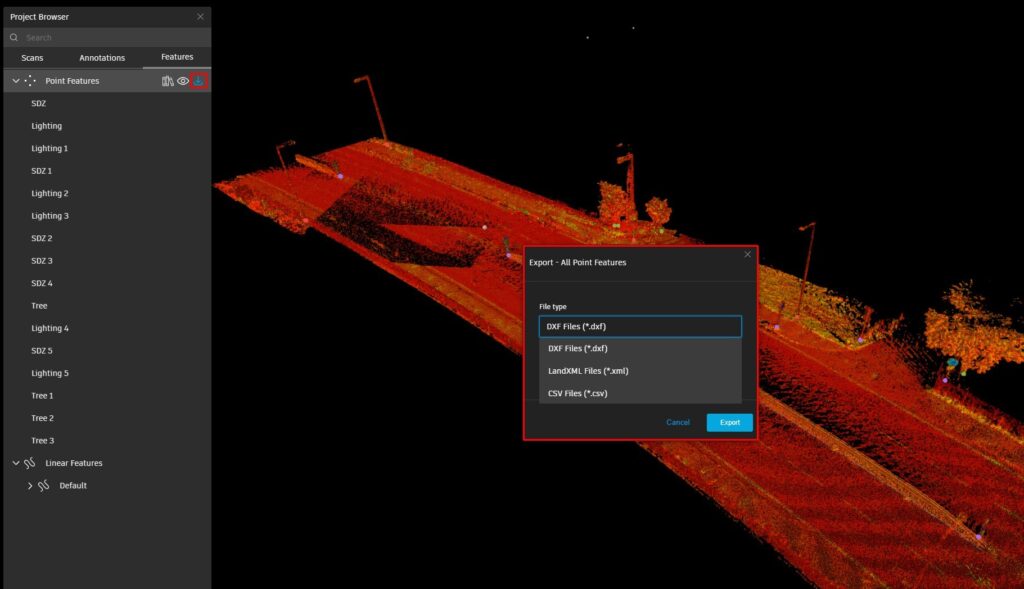Toggle Point Features visibility eye icon
The height and width of the screenshot is (589, 1024).
(183, 81)
